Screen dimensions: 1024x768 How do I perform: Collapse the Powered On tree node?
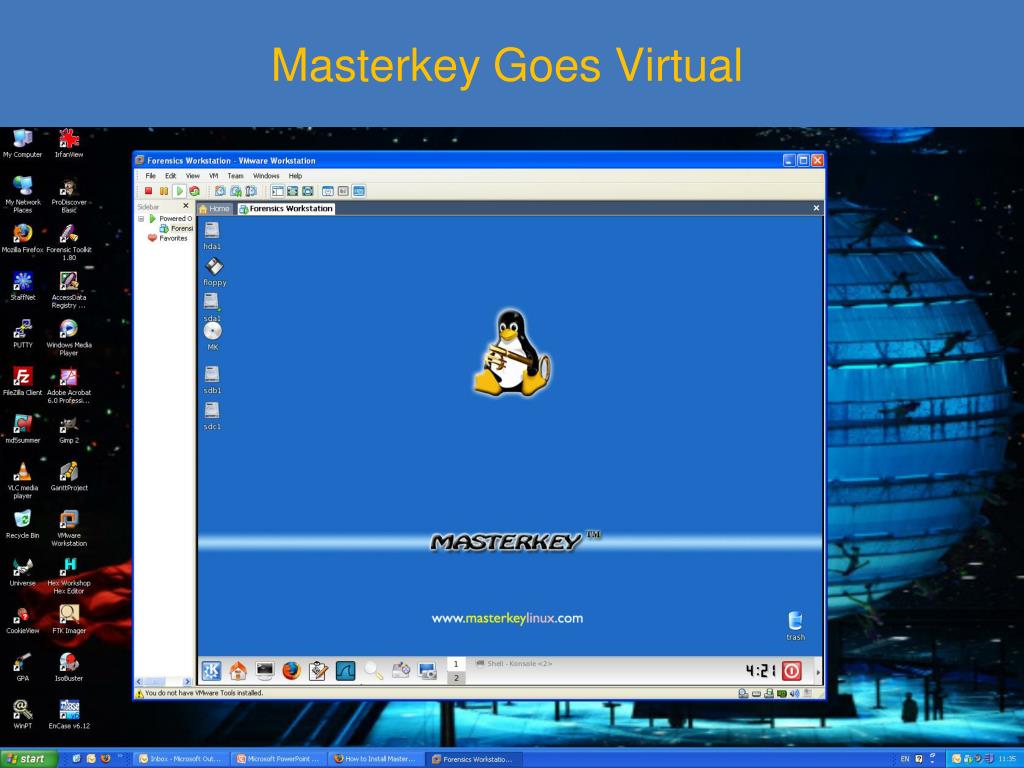141,219
